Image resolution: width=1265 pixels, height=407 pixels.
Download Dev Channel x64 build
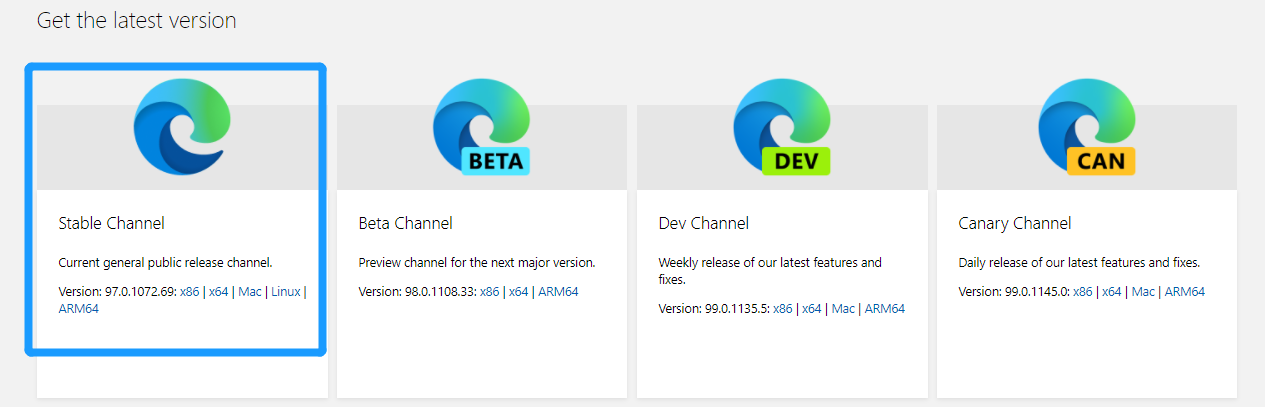coord(812,309)
